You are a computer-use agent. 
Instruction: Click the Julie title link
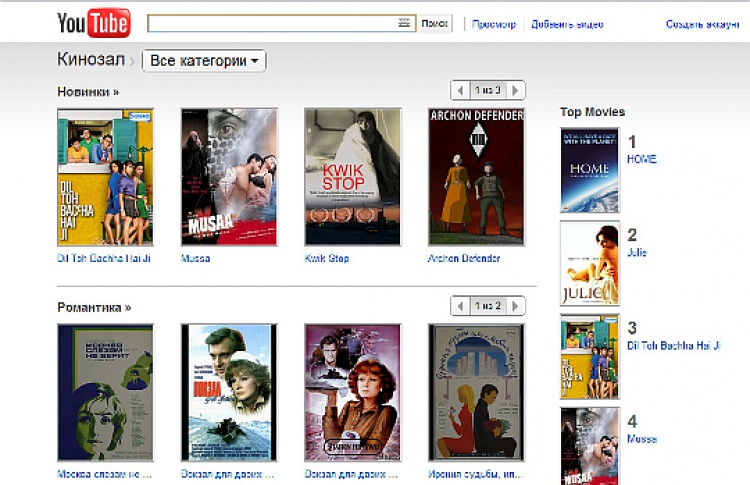[637, 253]
